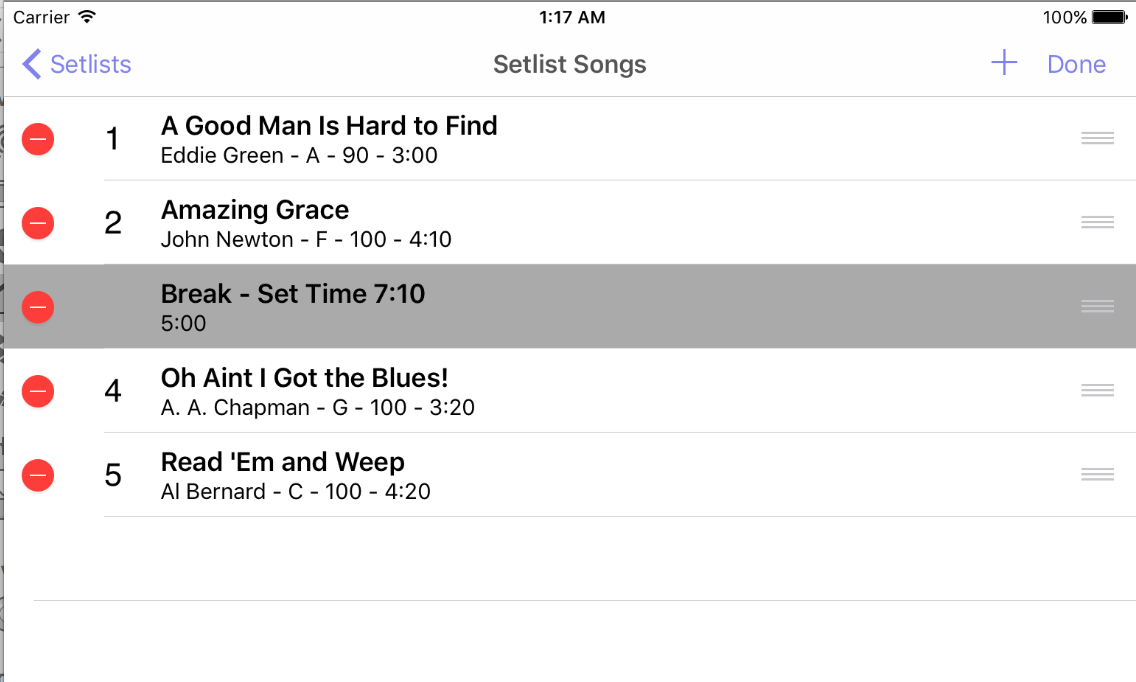
Task: Tap the delete icon for the Break entry
Action: tap(37, 307)
